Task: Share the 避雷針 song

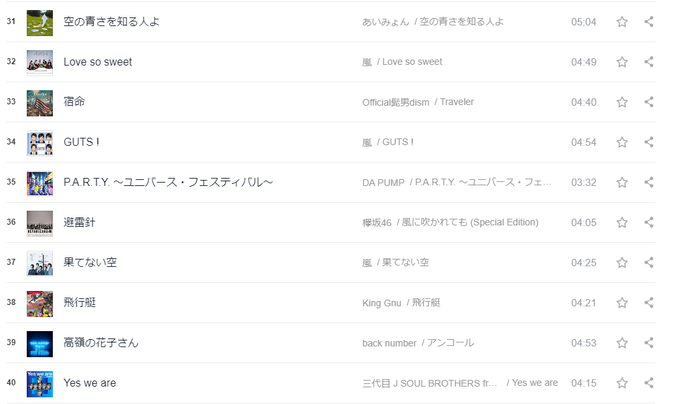Action: pyautogui.click(x=649, y=222)
